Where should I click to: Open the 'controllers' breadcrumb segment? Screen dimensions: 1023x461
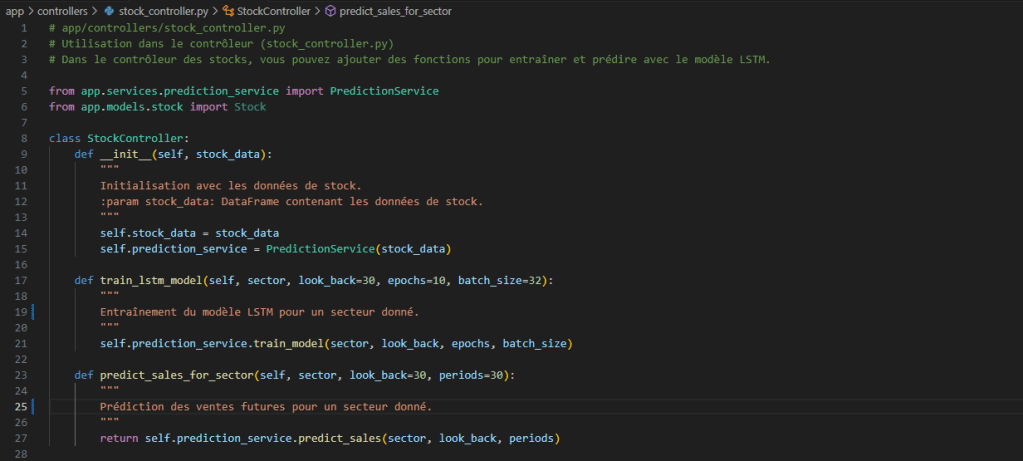click(x=63, y=11)
